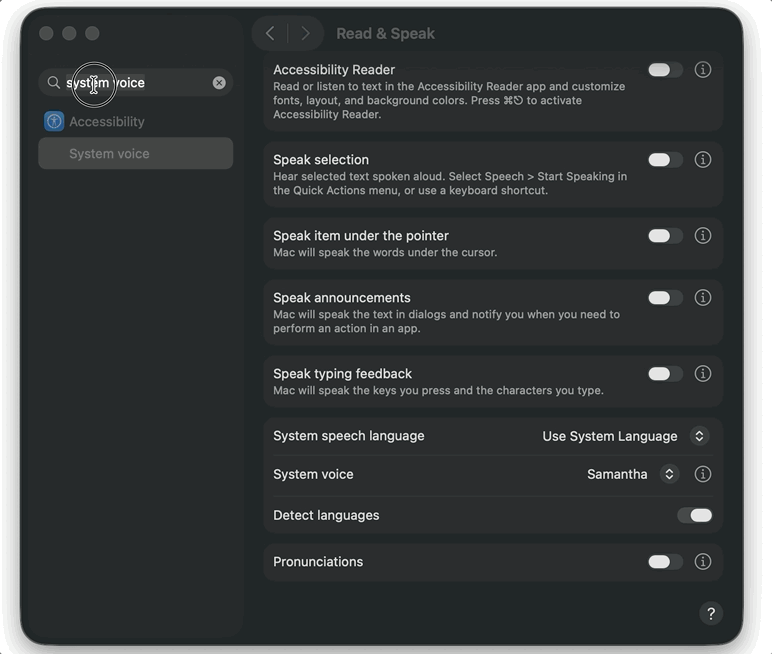
Task: Click the Read & Speak title
Action: (x=385, y=33)
